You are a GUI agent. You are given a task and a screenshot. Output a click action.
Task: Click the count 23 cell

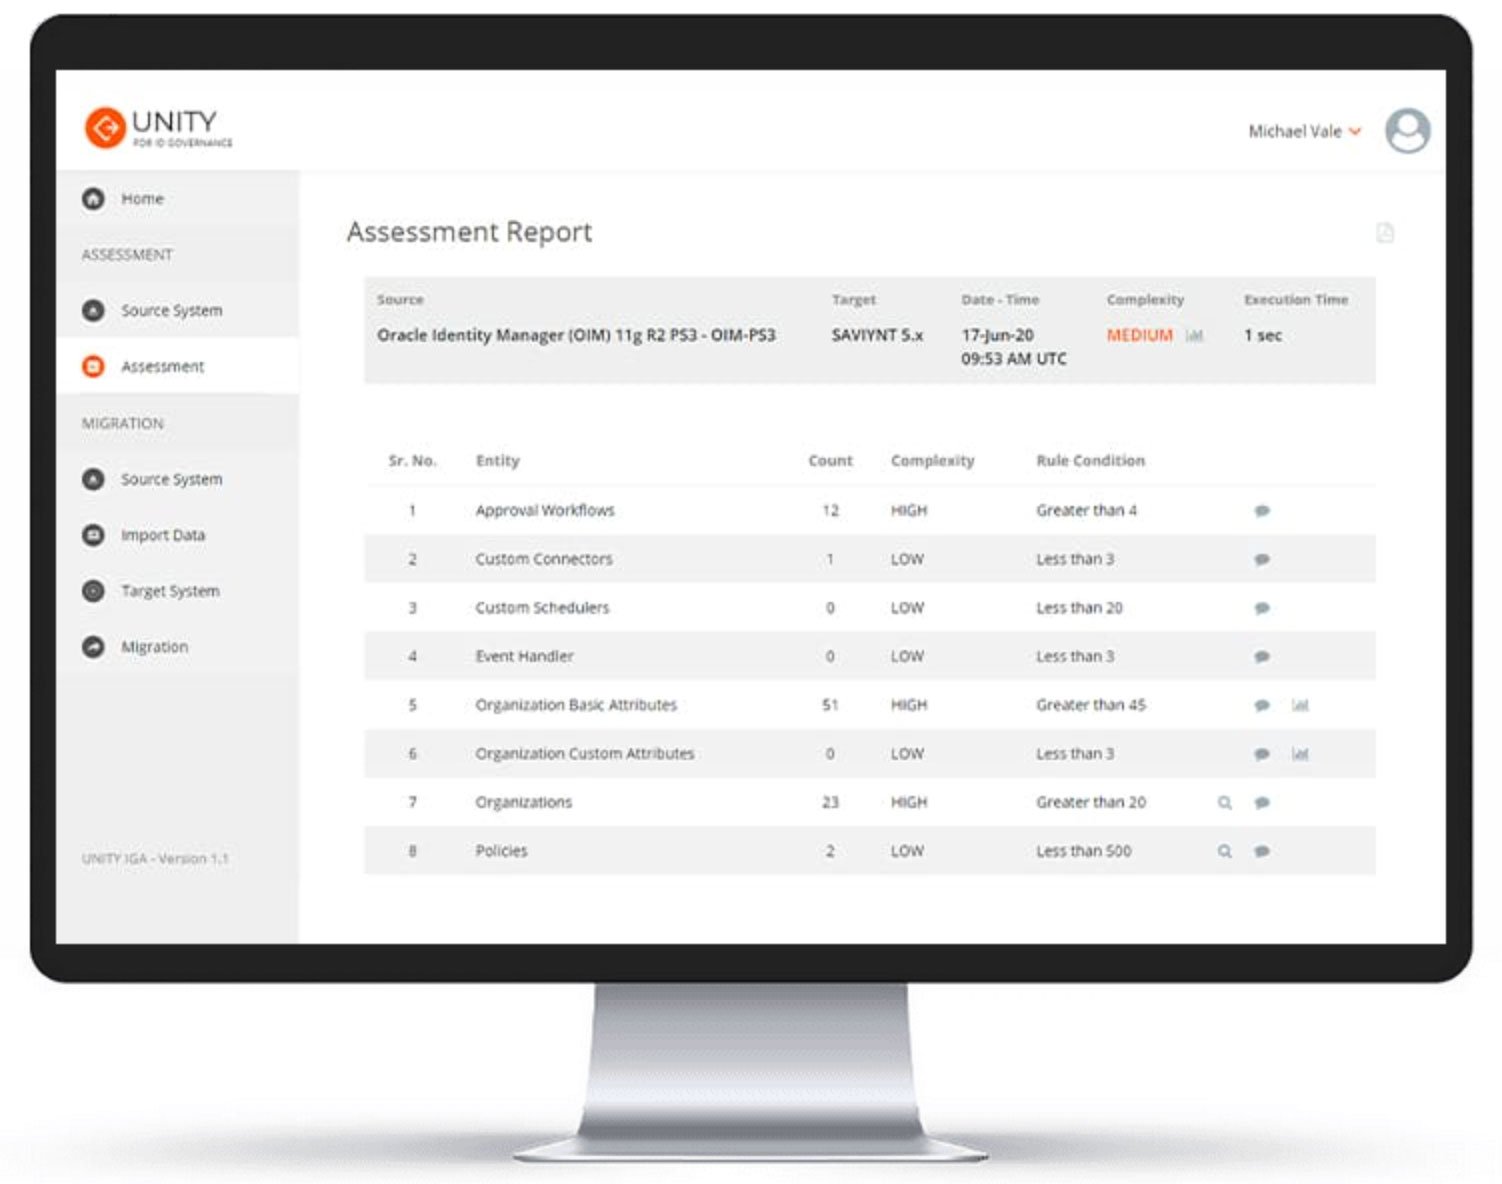(830, 802)
